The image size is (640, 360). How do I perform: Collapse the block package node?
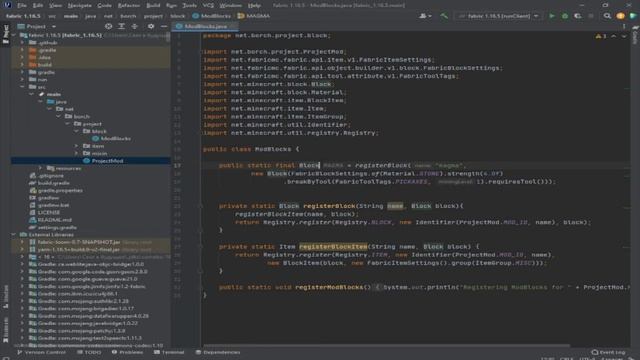76,131
